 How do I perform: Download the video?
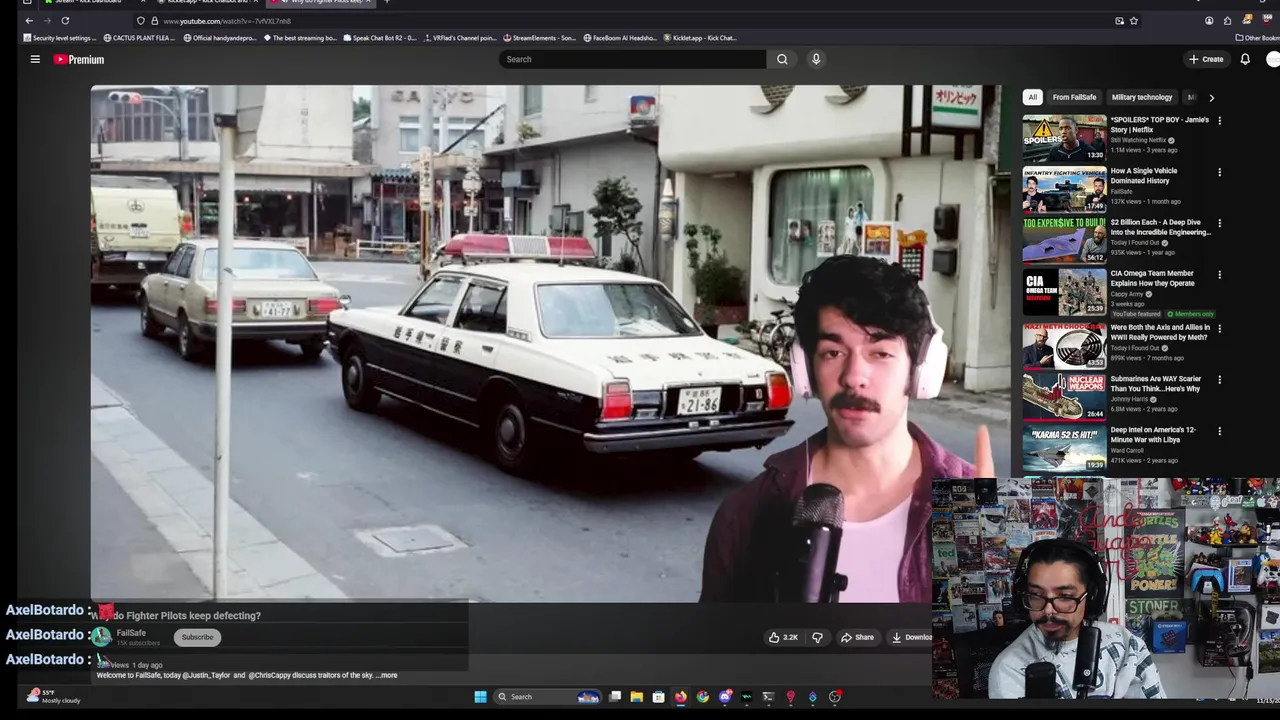tap(912, 637)
